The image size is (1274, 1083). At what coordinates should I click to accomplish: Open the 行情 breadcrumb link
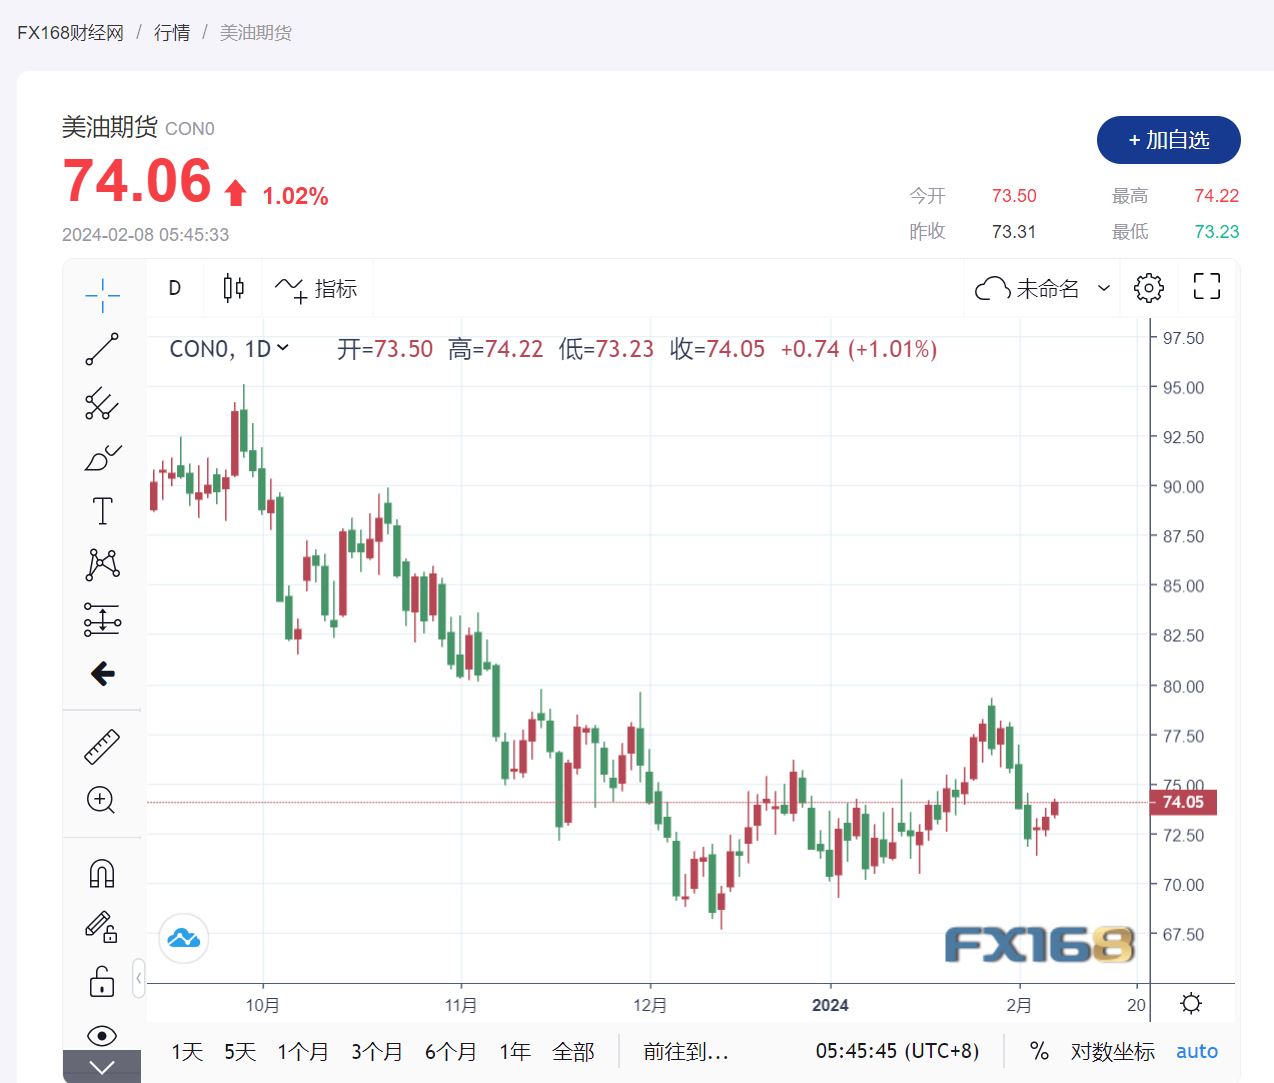[x=172, y=33]
